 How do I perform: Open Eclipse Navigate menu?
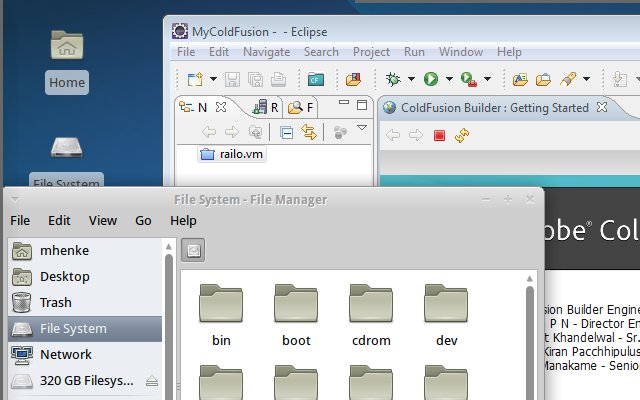click(x=267, y=52)
